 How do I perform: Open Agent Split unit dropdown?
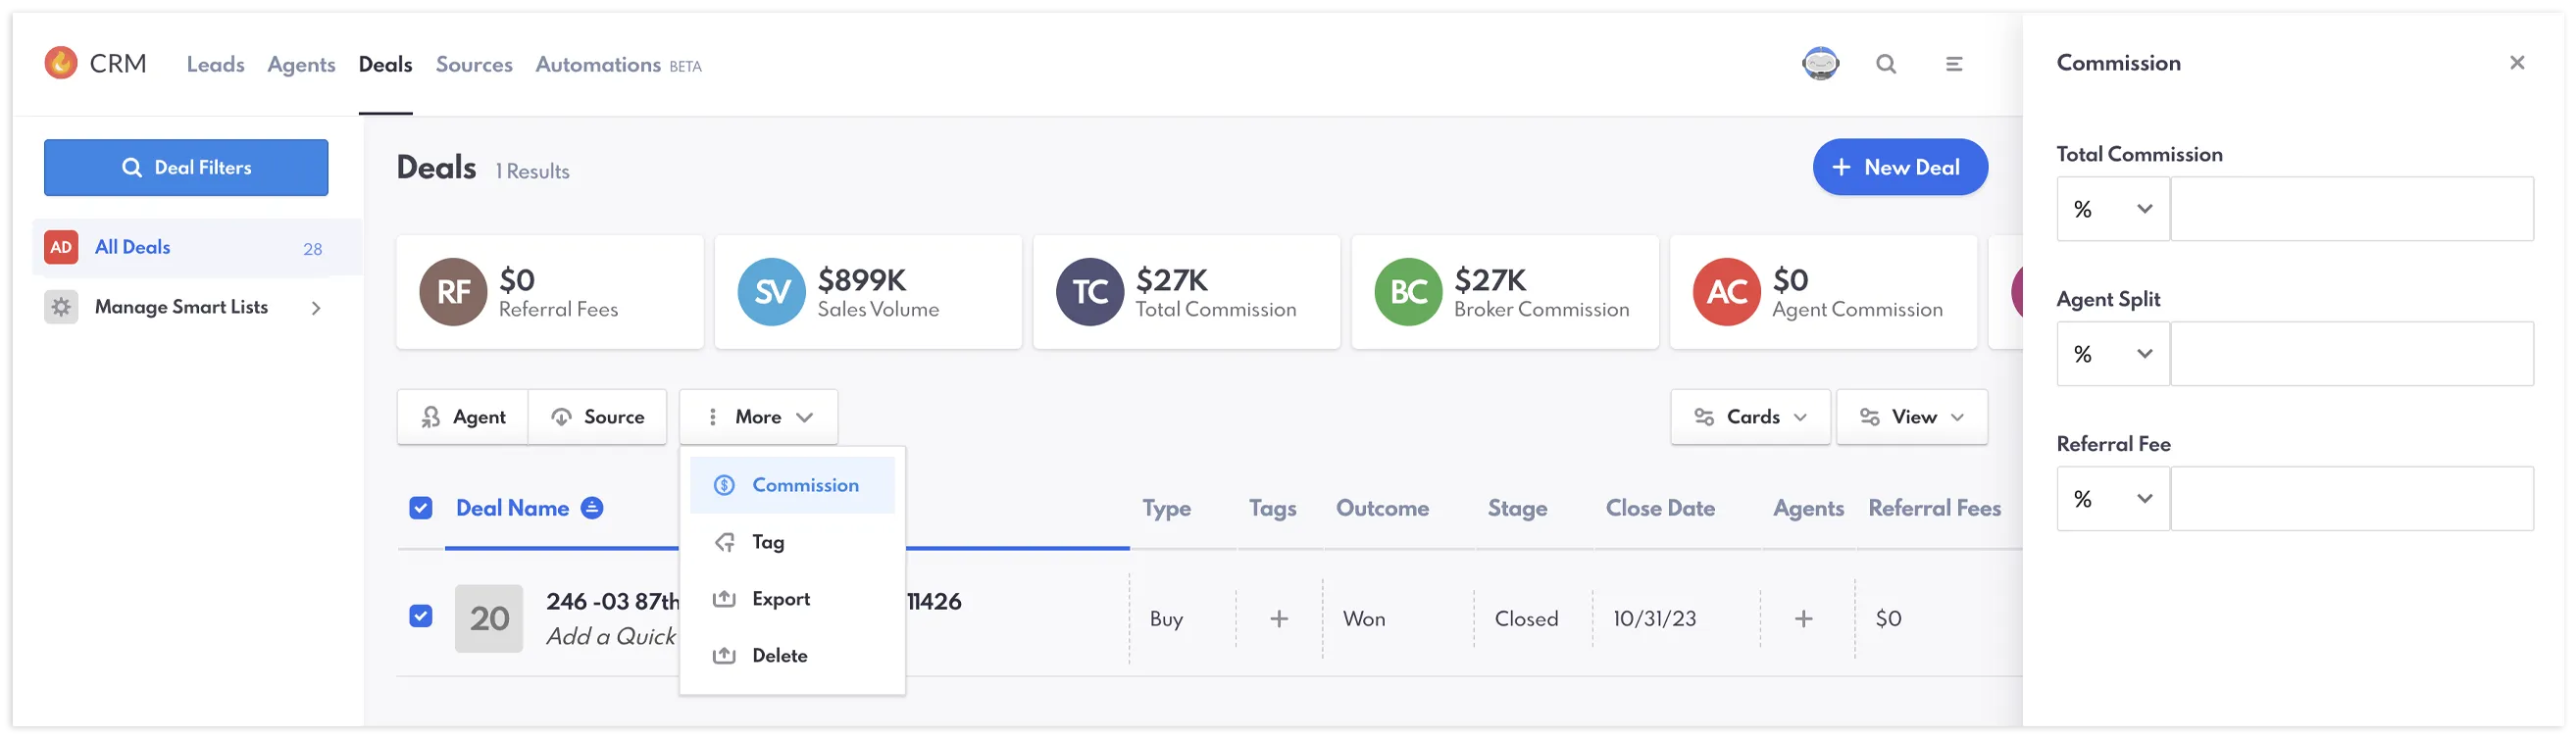point(2114,355)
